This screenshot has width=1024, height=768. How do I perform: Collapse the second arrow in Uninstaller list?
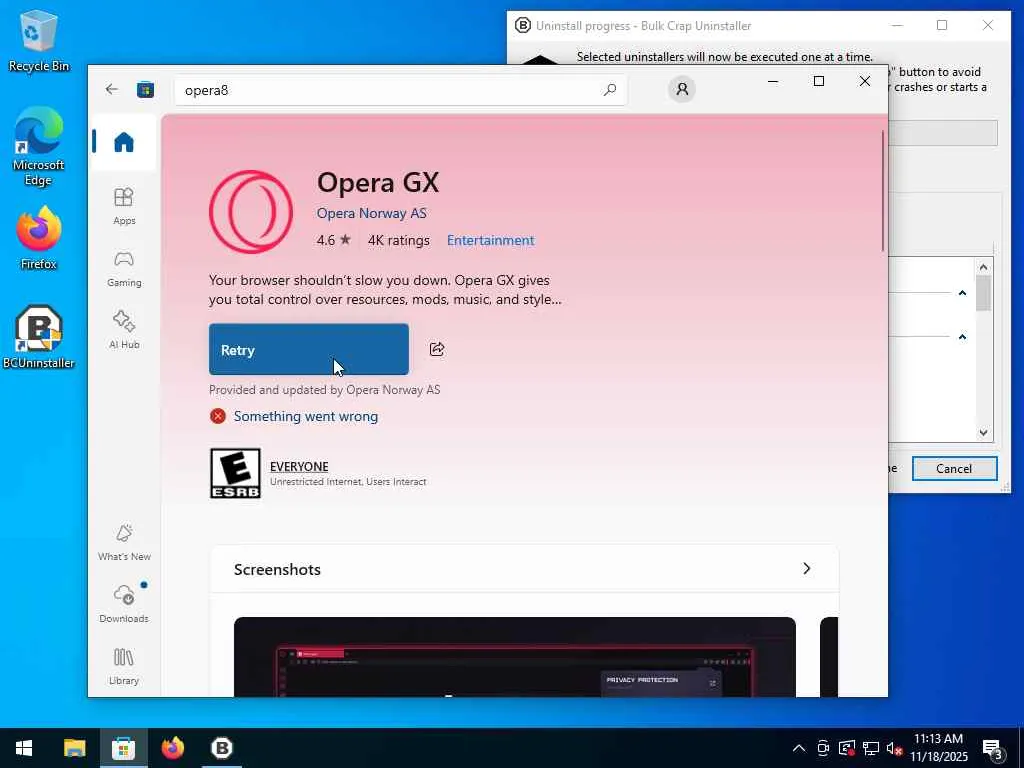click(x=962, y=336)
